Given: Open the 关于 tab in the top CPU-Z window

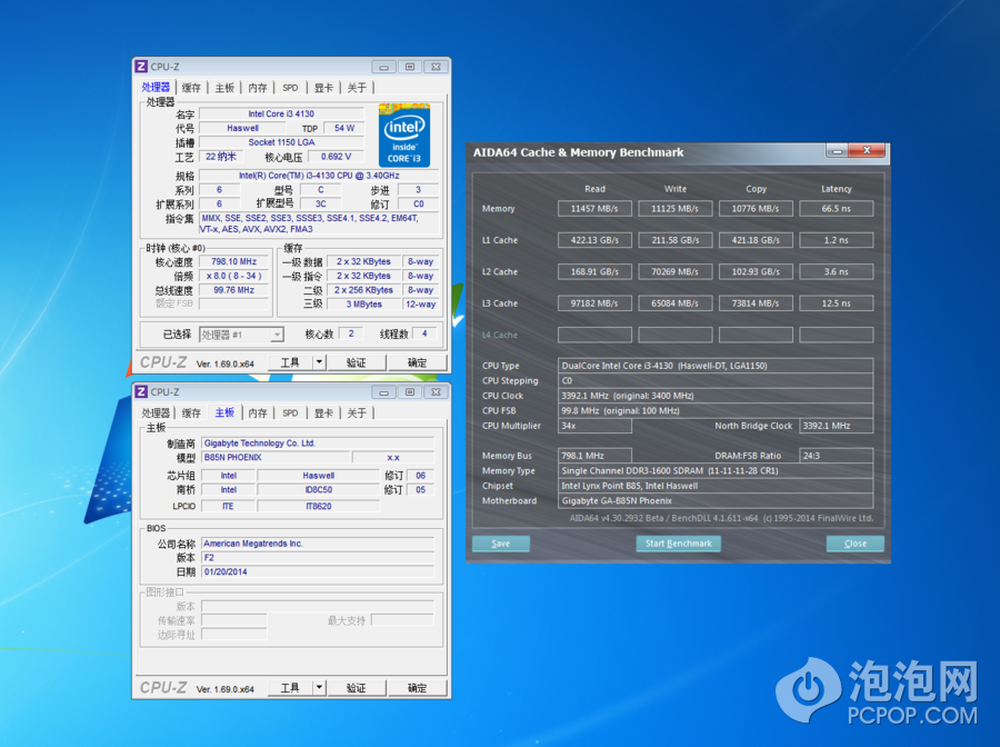Looking at the screenshot, I should (x=357, y=87).
